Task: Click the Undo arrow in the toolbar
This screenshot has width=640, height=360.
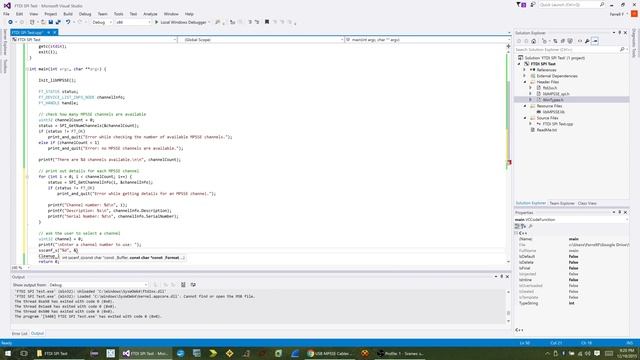Action: pos(68,22)
